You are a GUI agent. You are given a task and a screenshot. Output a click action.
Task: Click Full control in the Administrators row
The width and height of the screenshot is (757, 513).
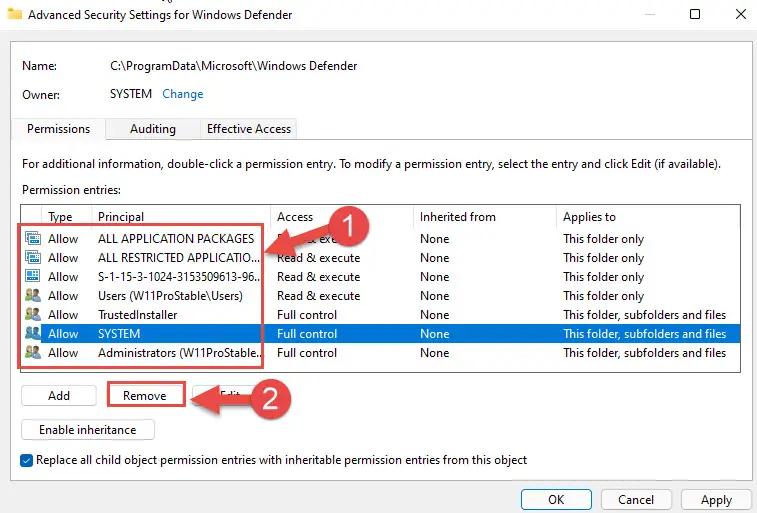coord(307,353)
